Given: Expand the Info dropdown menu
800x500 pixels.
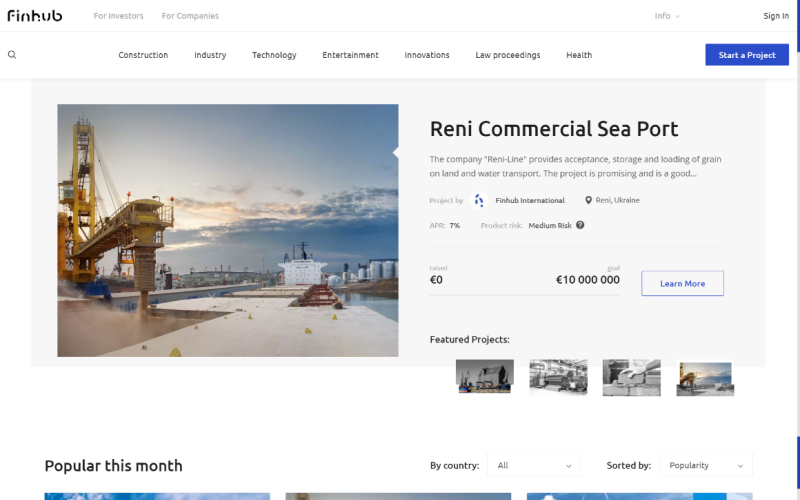Looking at the screenshot, I should (667, 16).
